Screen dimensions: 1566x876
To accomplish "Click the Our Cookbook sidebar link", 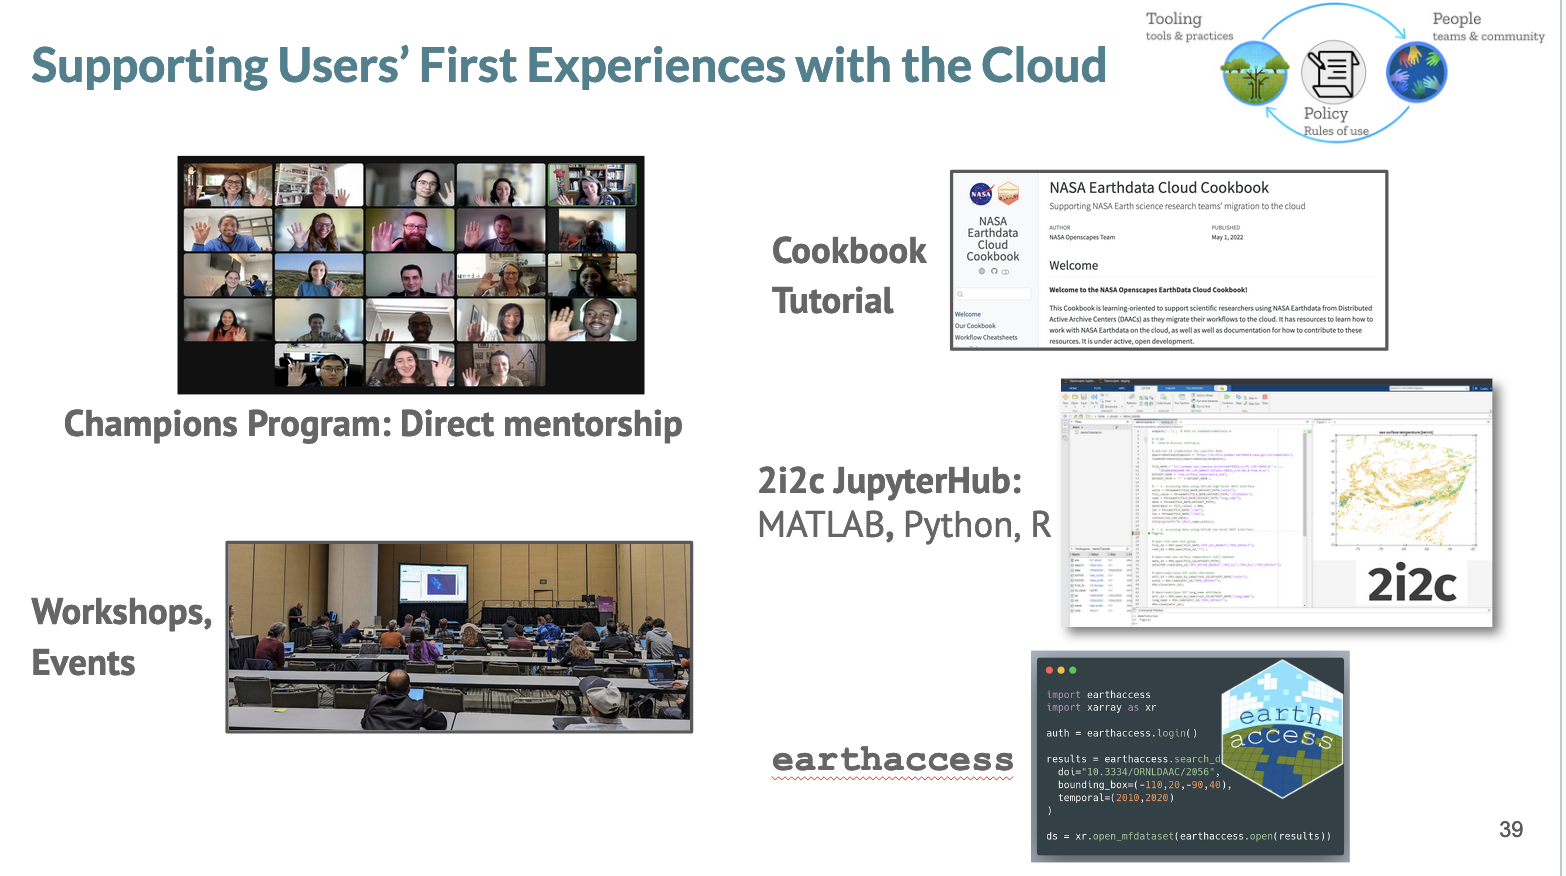I will click(x=975, y=325).
